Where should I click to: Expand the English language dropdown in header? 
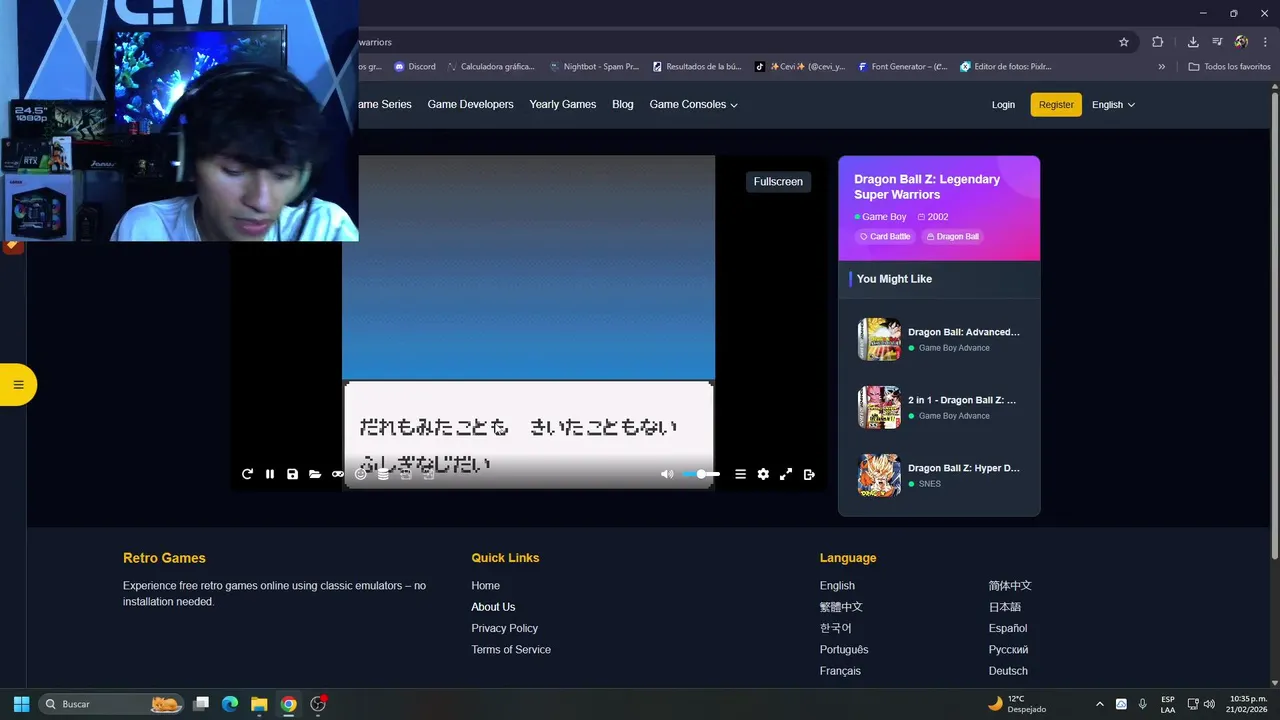coord(1113,105)
